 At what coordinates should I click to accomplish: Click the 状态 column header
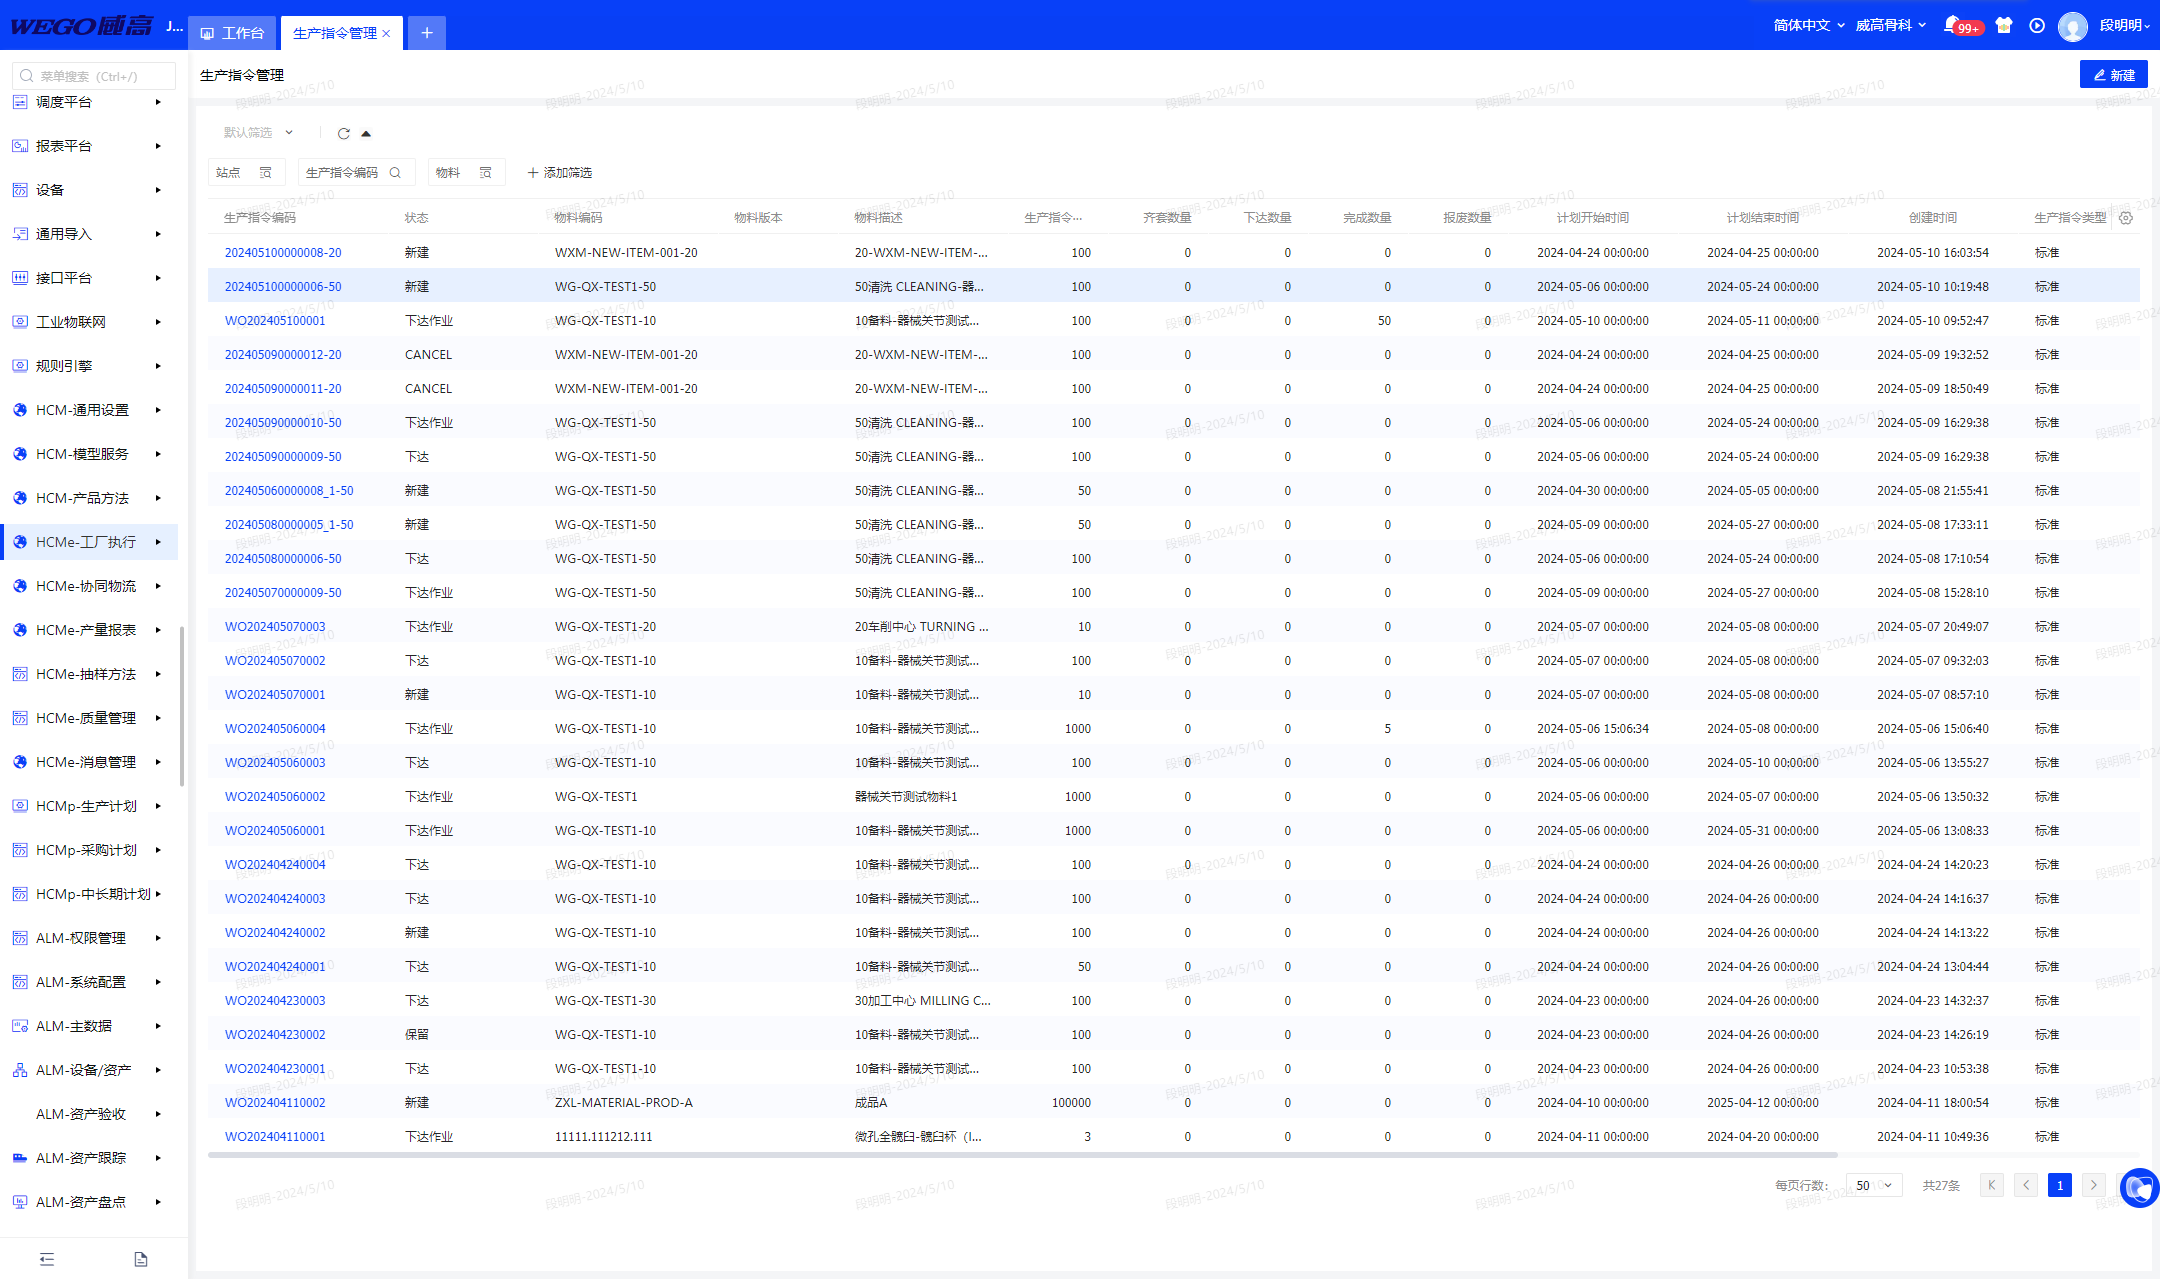(x=416, y=217)
